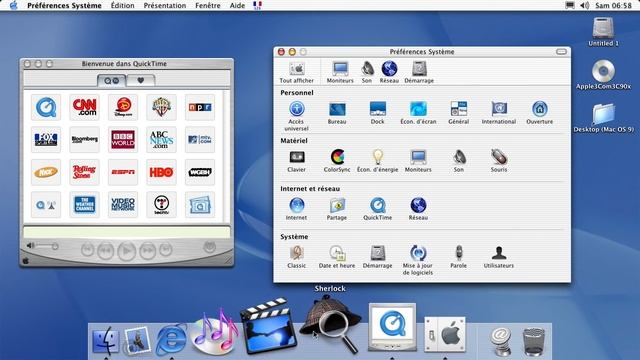Screen dimensions: 640x360
Task: Click QuickTime skip to start button
Action: point(87,249)
